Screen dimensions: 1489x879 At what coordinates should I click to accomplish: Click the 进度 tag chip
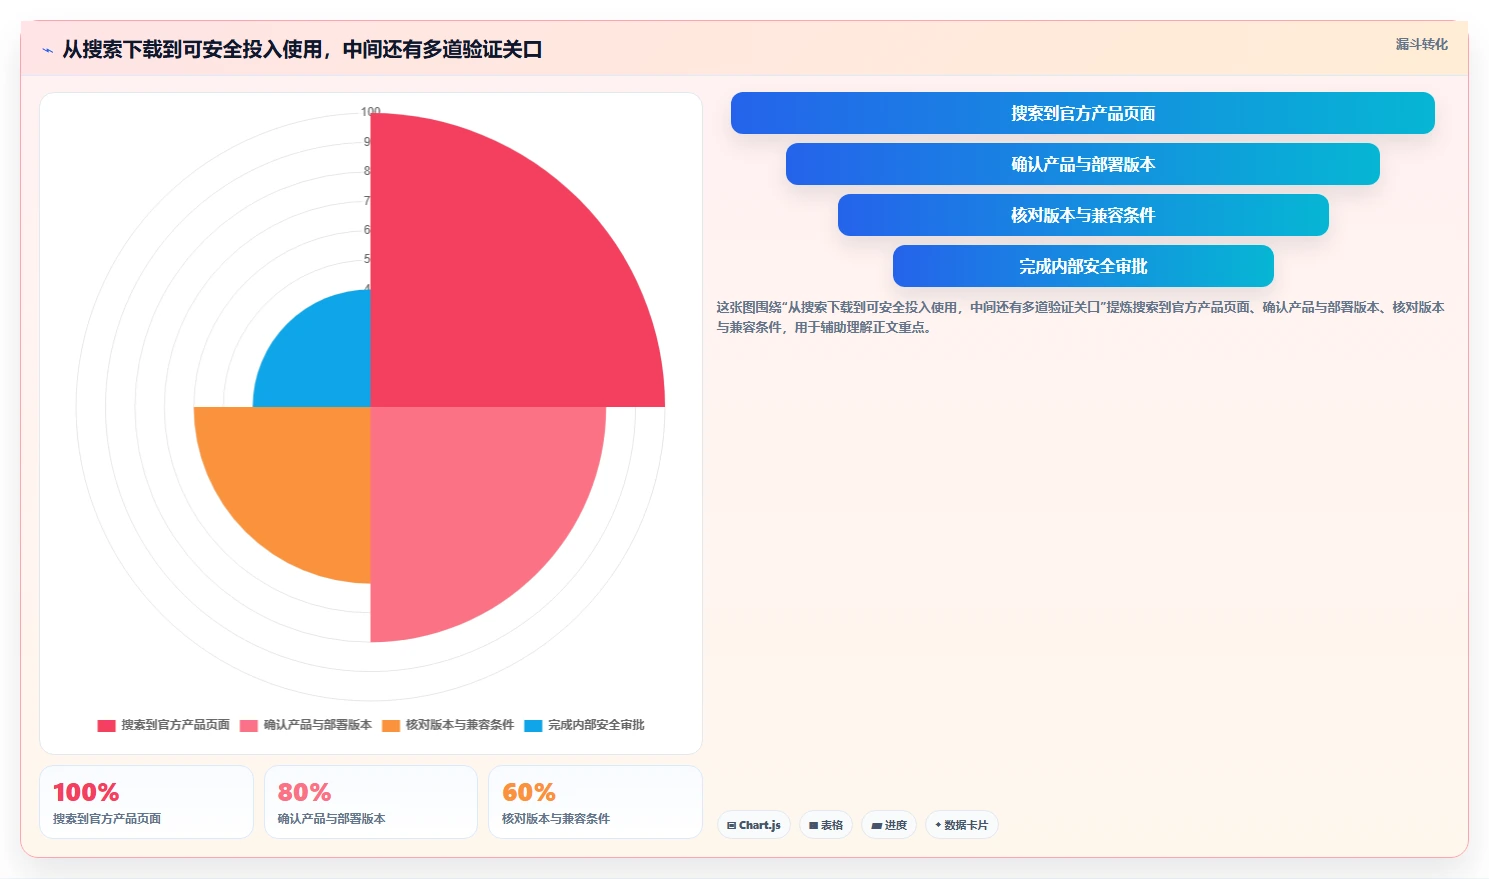(x=889, y=825)
